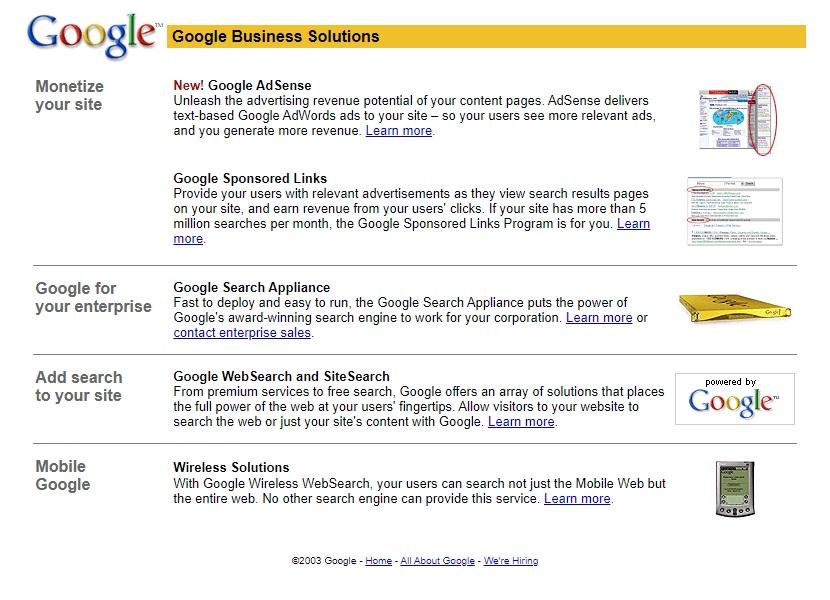
Task: Click the 'Wireless Solutions' heading
Action: (231, 467)
